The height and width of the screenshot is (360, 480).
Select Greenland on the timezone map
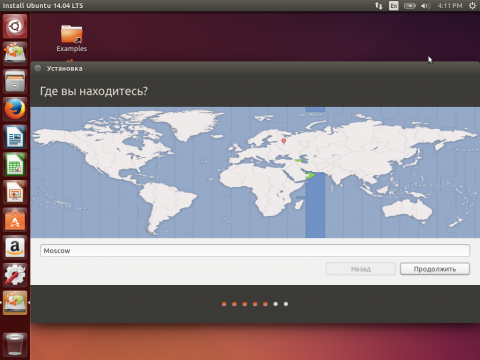click(x=190, y=125)
